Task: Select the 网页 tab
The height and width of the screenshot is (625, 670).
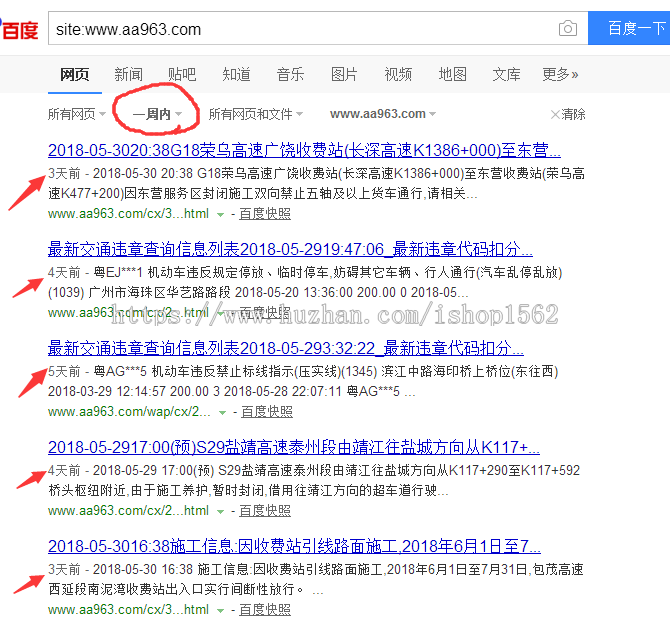Action: pos(75,74)
